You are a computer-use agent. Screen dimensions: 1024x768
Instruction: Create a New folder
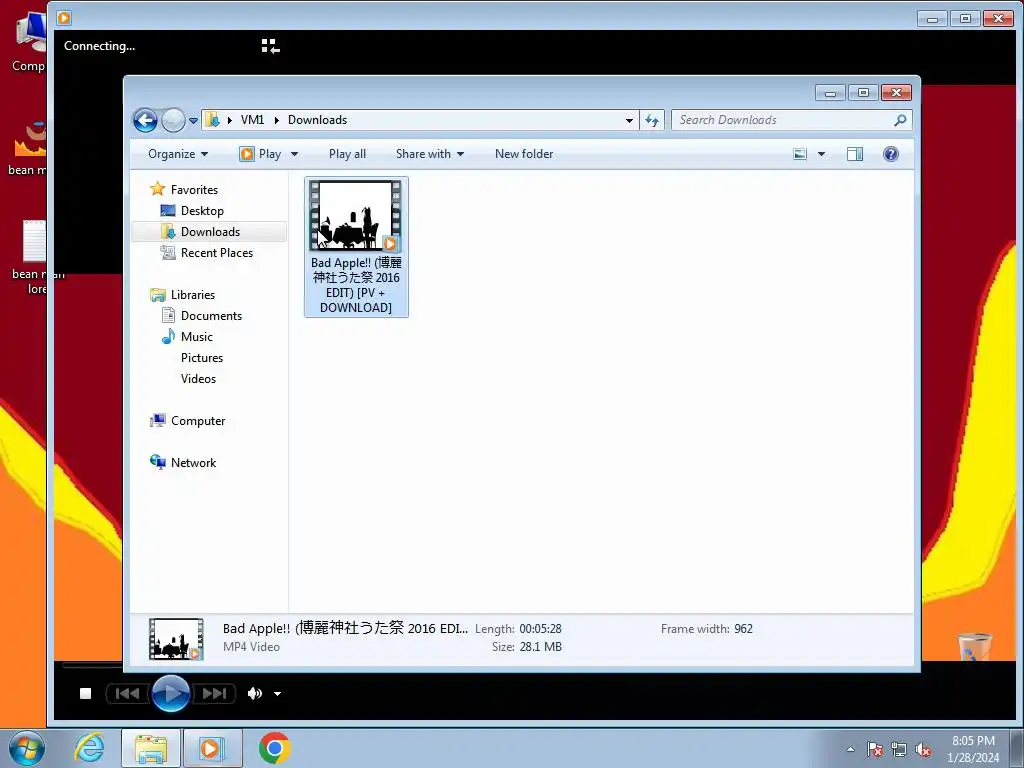524,154
